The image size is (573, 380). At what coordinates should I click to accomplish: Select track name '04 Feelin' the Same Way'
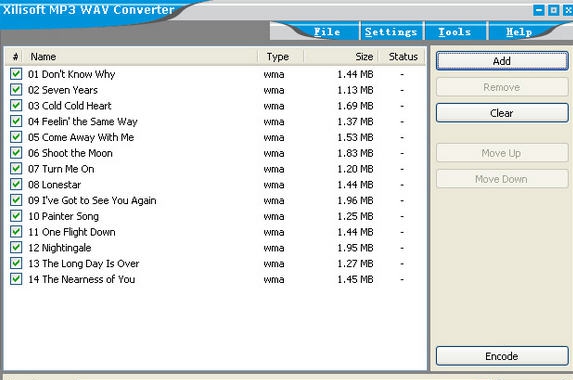[83, 121]
